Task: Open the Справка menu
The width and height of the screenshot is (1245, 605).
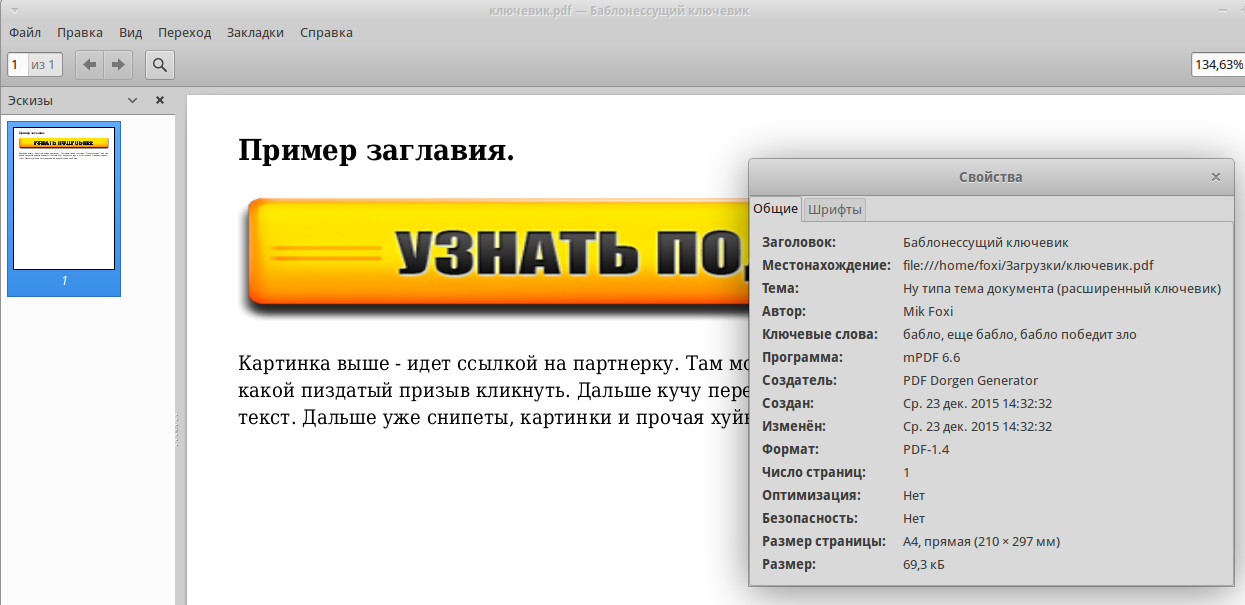Action: [325, 32]
